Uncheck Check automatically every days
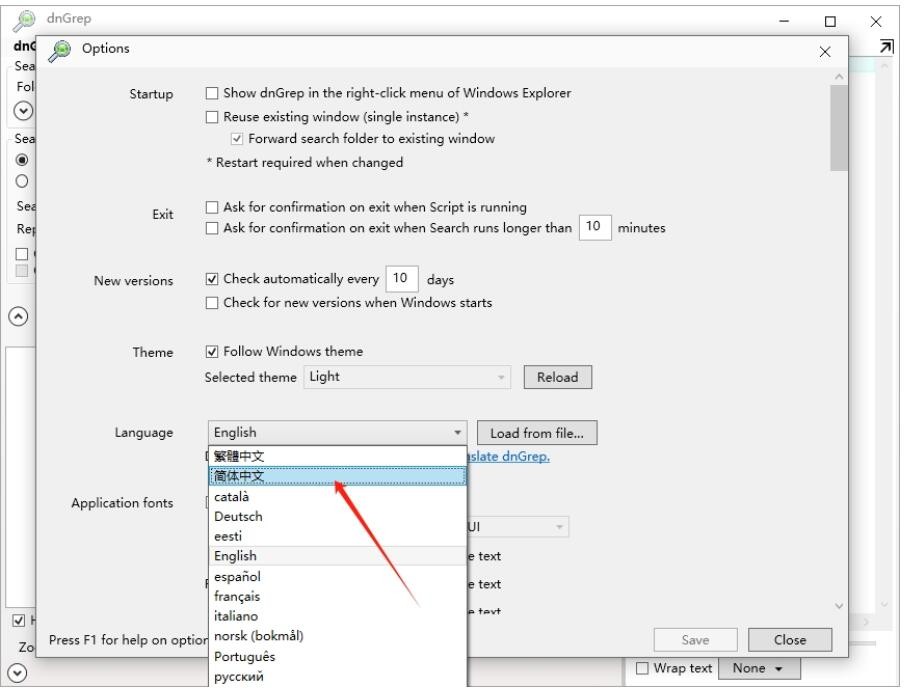The width and height of the screenshot is (904, 691). 212,279
